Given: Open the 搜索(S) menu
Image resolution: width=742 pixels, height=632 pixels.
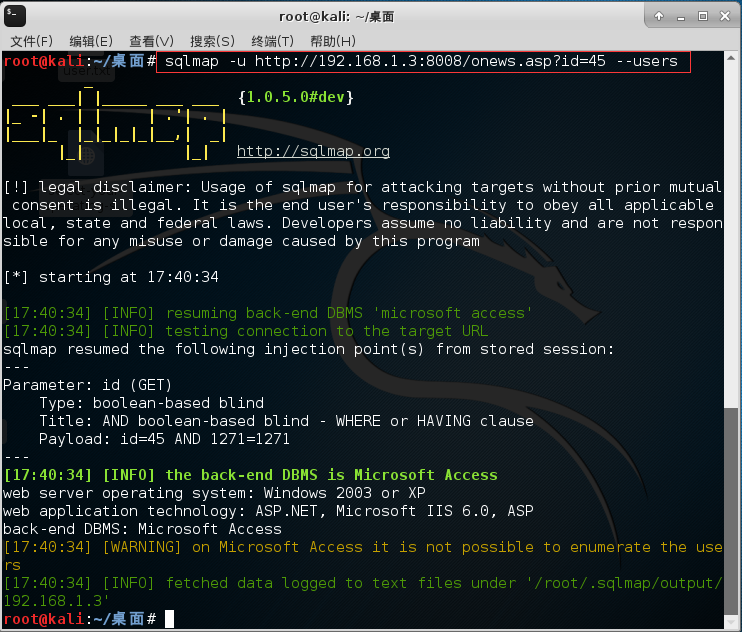Looking at the screenshot, I should pos(212,41).
